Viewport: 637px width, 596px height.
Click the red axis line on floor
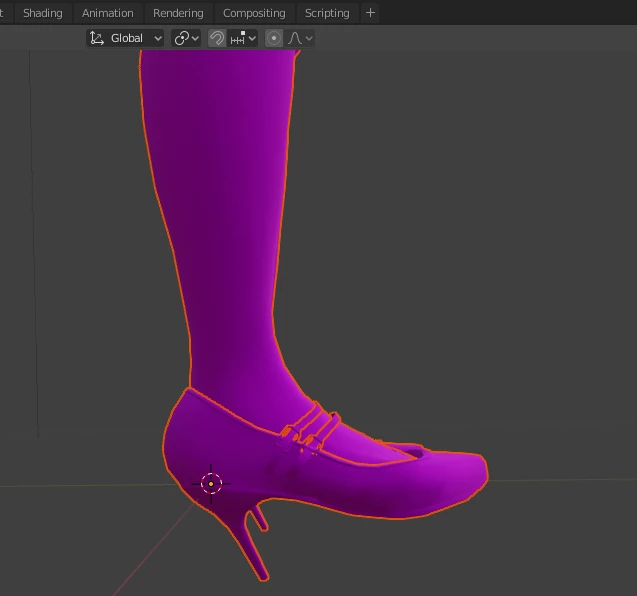[x=156, y=548]
